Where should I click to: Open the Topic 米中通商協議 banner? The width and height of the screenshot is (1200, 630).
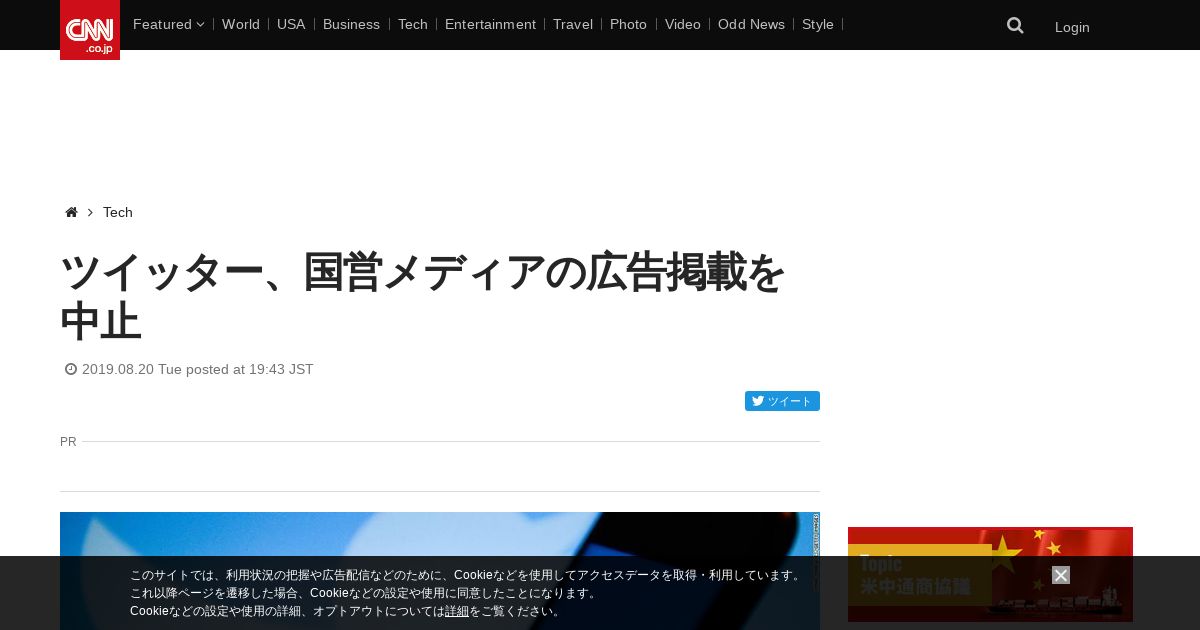[990, 574]
